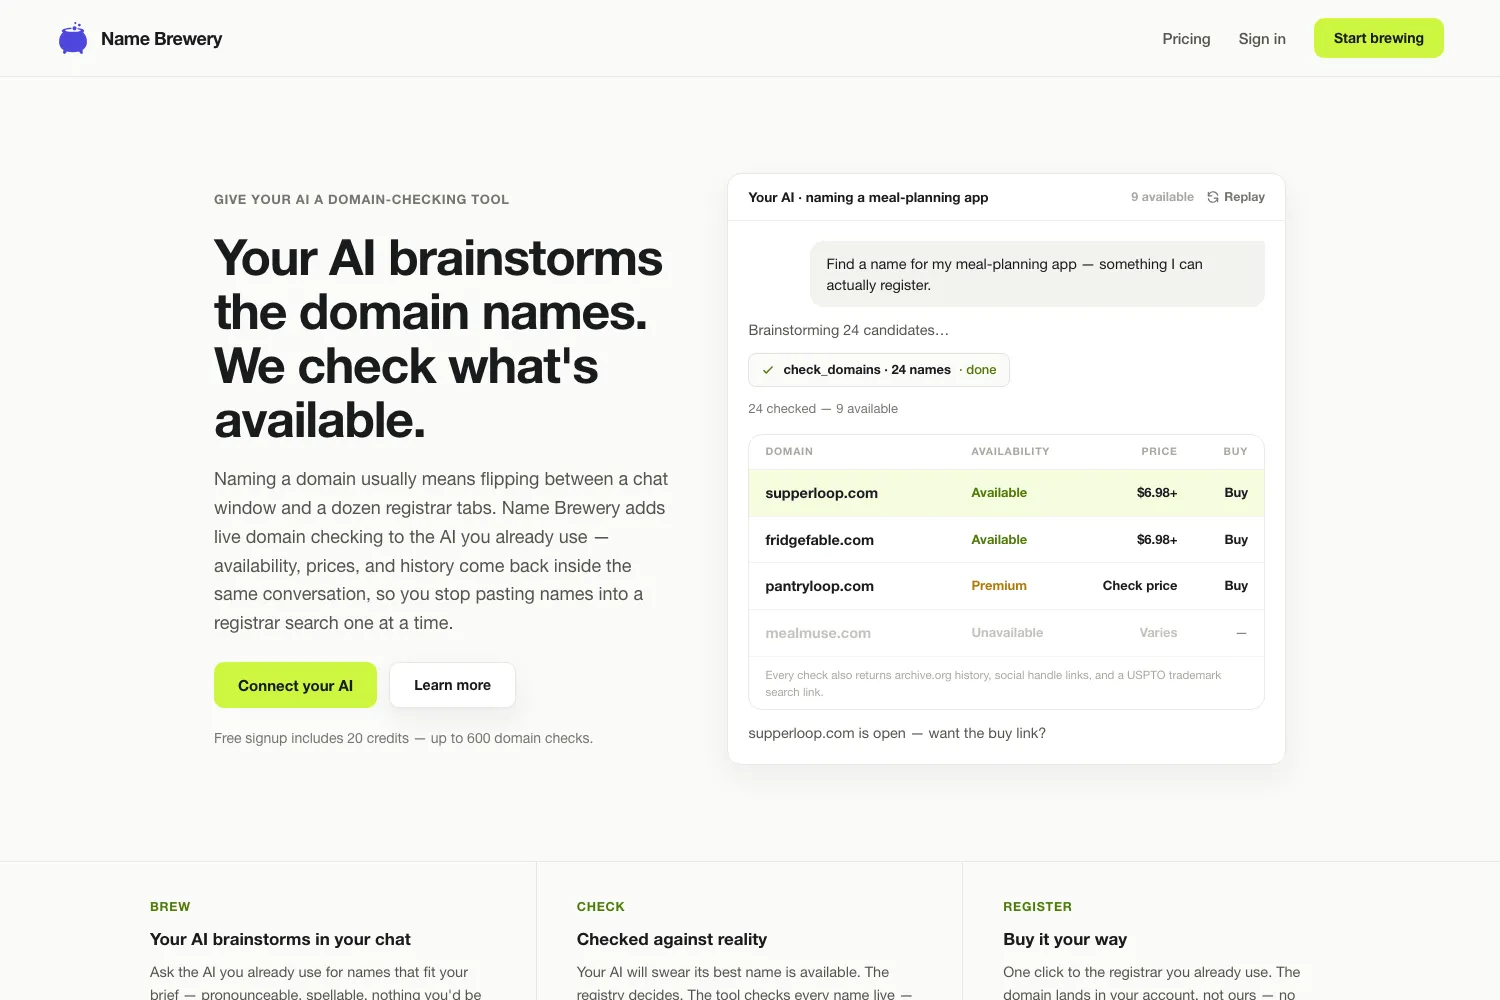Click the $6.98+ price for fridgefable.com
The image size is (1500, 1000).
click(1157, 539)
